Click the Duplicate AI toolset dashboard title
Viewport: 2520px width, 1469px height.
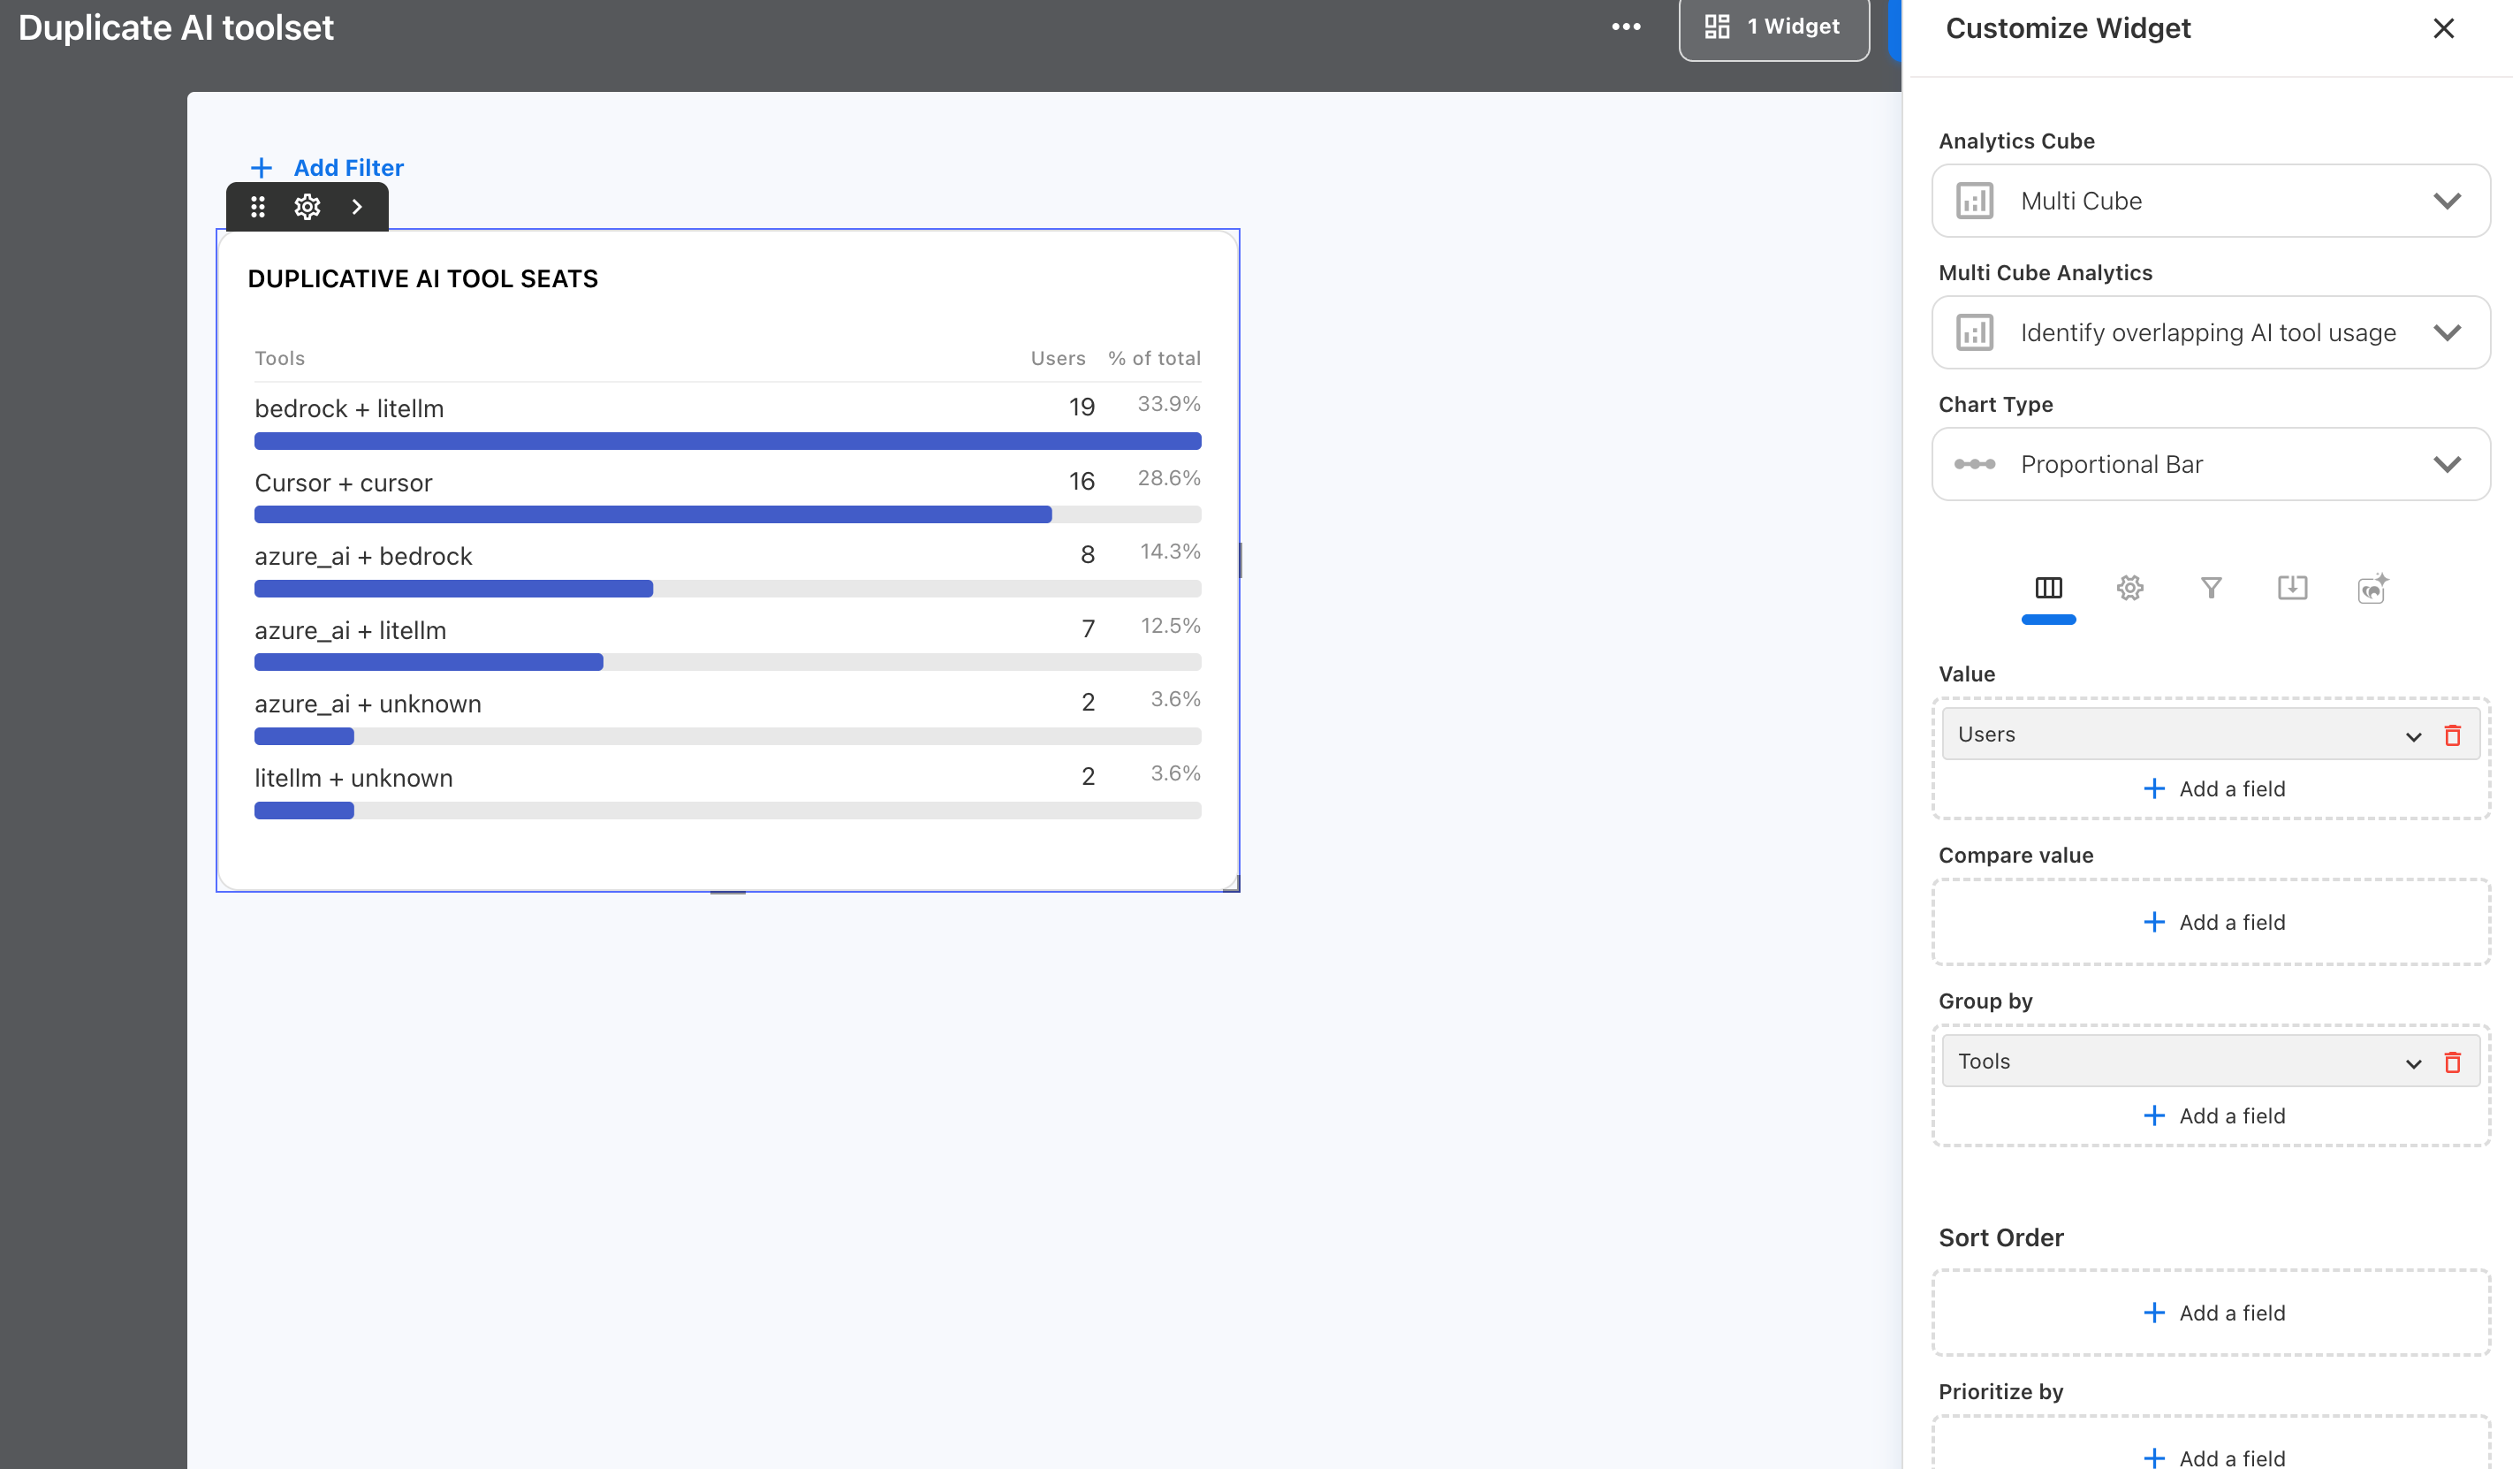coord(176,28)
